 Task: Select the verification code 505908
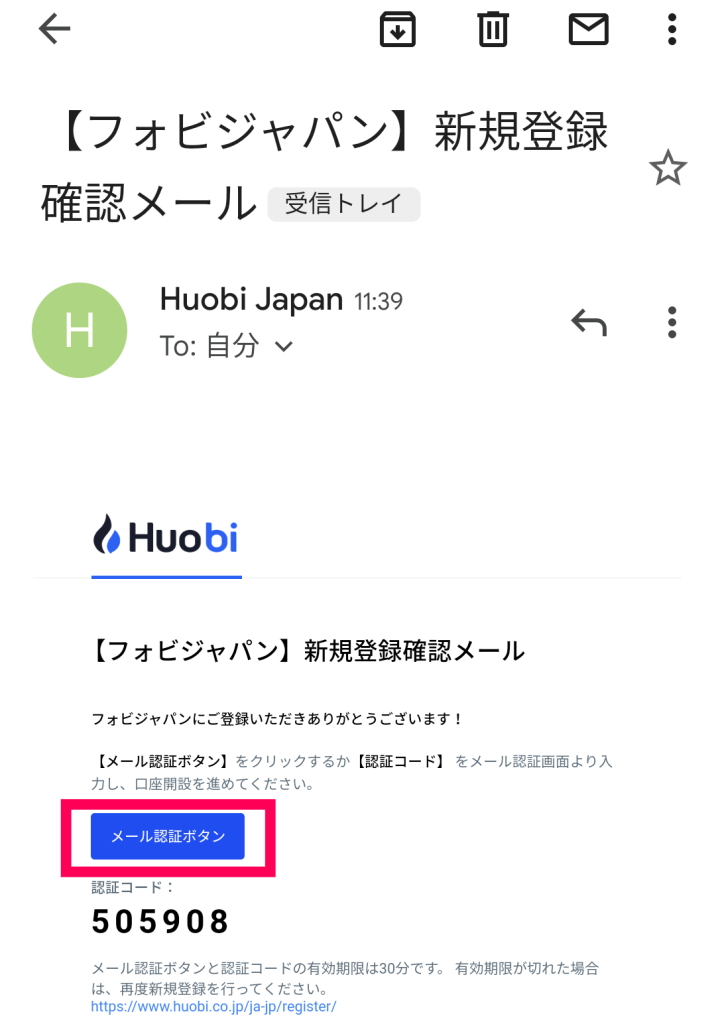click(160, 921)
